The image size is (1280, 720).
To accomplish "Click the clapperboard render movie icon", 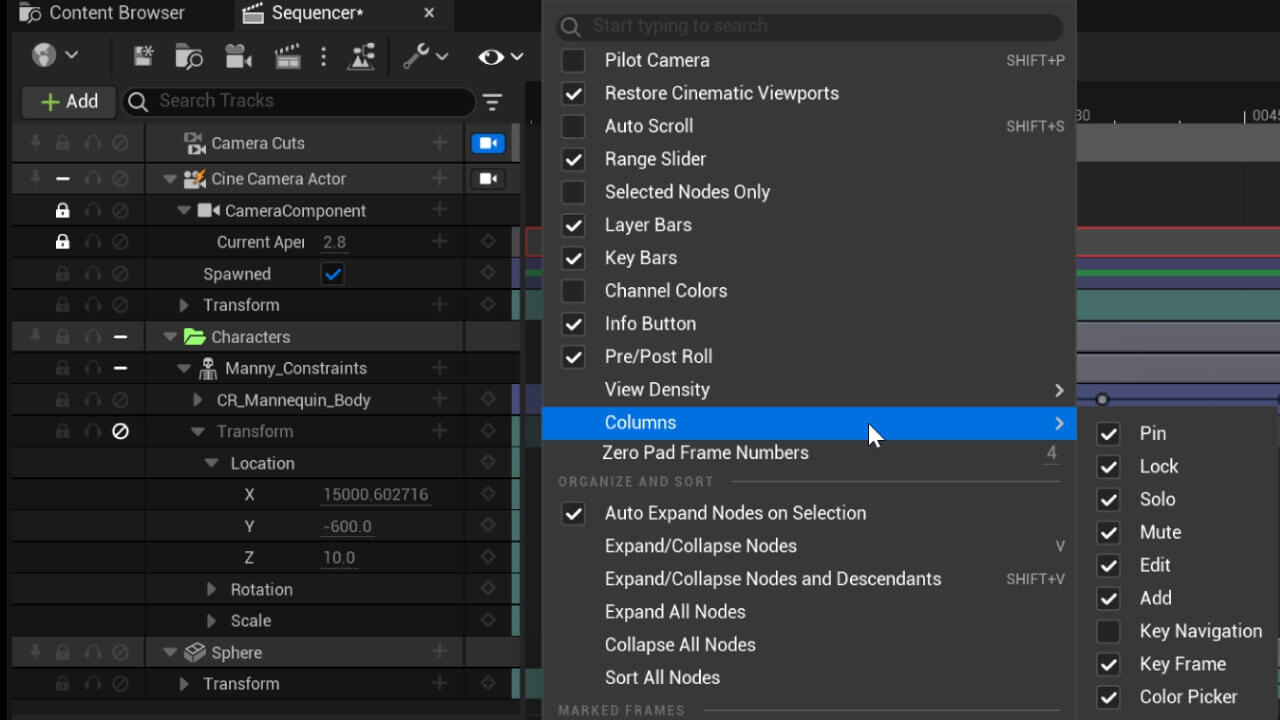I will tap(287, 57).
